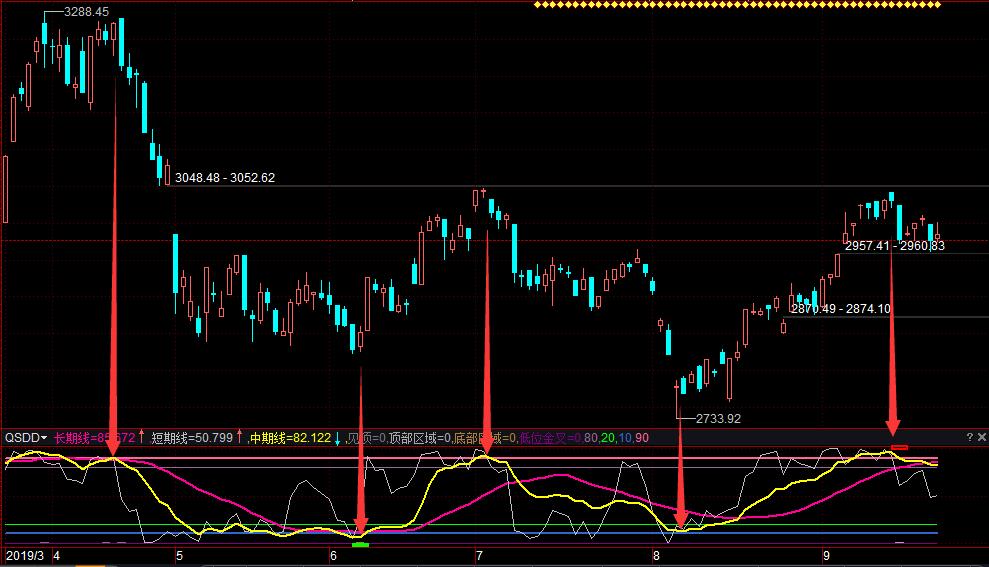Click the 2870.49 - 2874.10 gap label

[840, 309]
